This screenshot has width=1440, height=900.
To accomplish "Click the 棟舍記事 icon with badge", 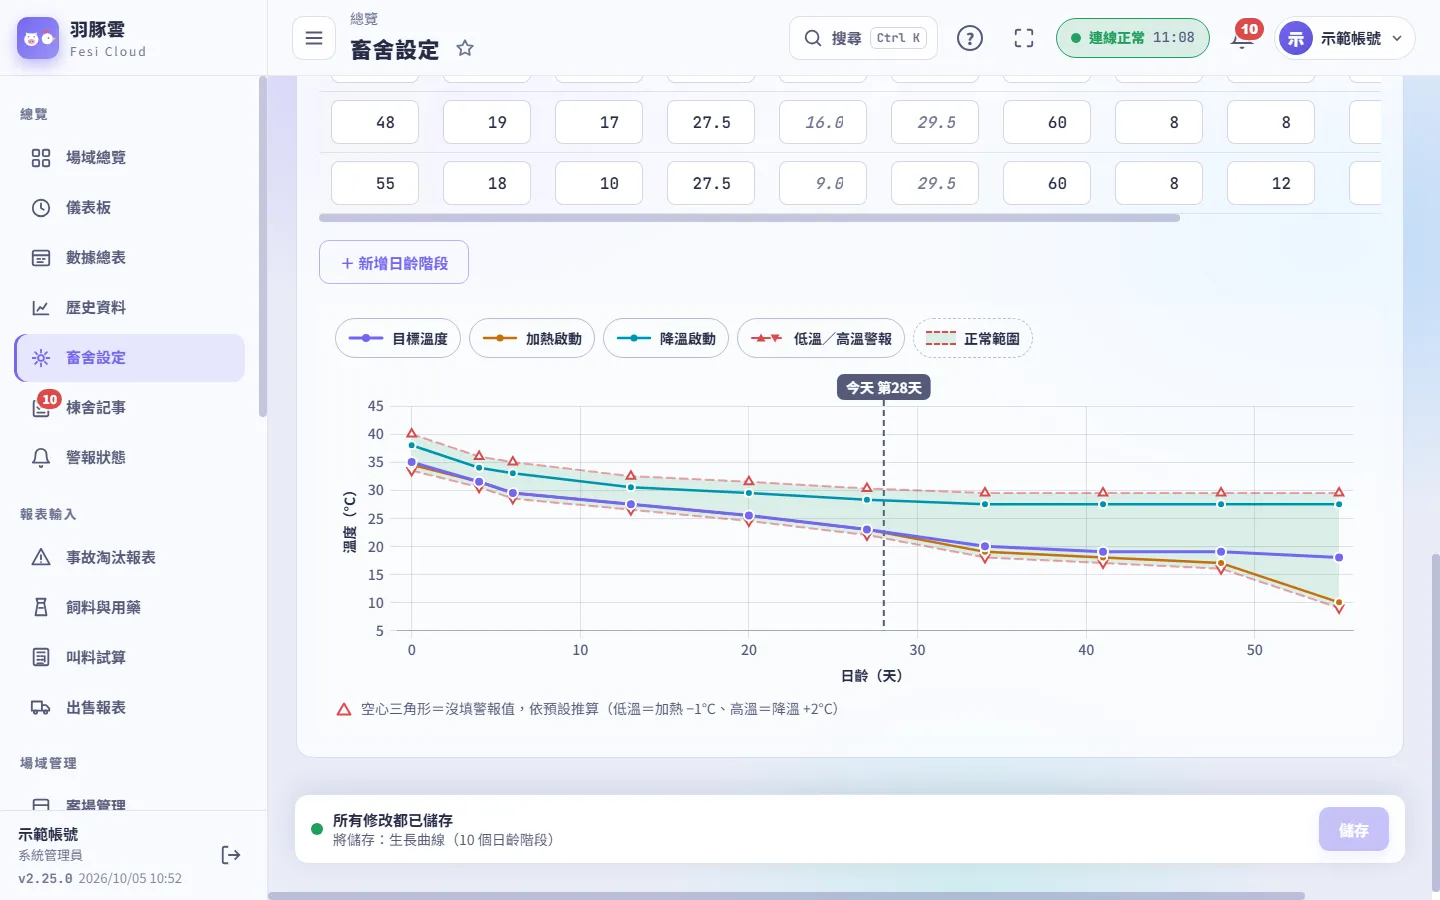I will [x=41, y=408].
